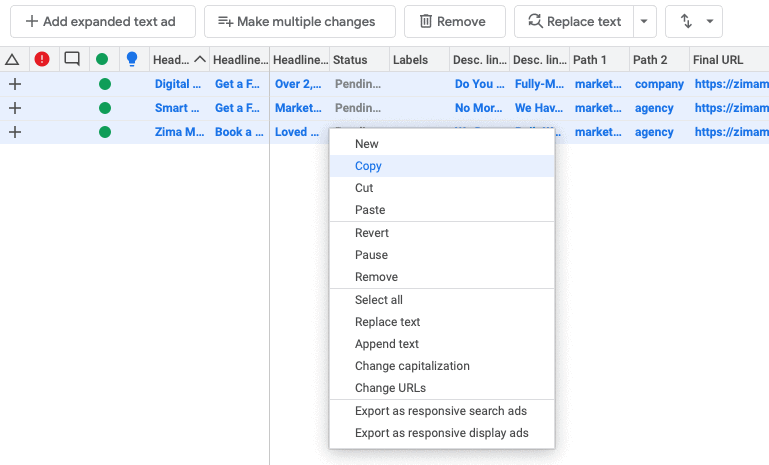The width and height of the screenshot is (769, 465).
Task: Click plus icon on Digital ad row
Action: point(14,84)
